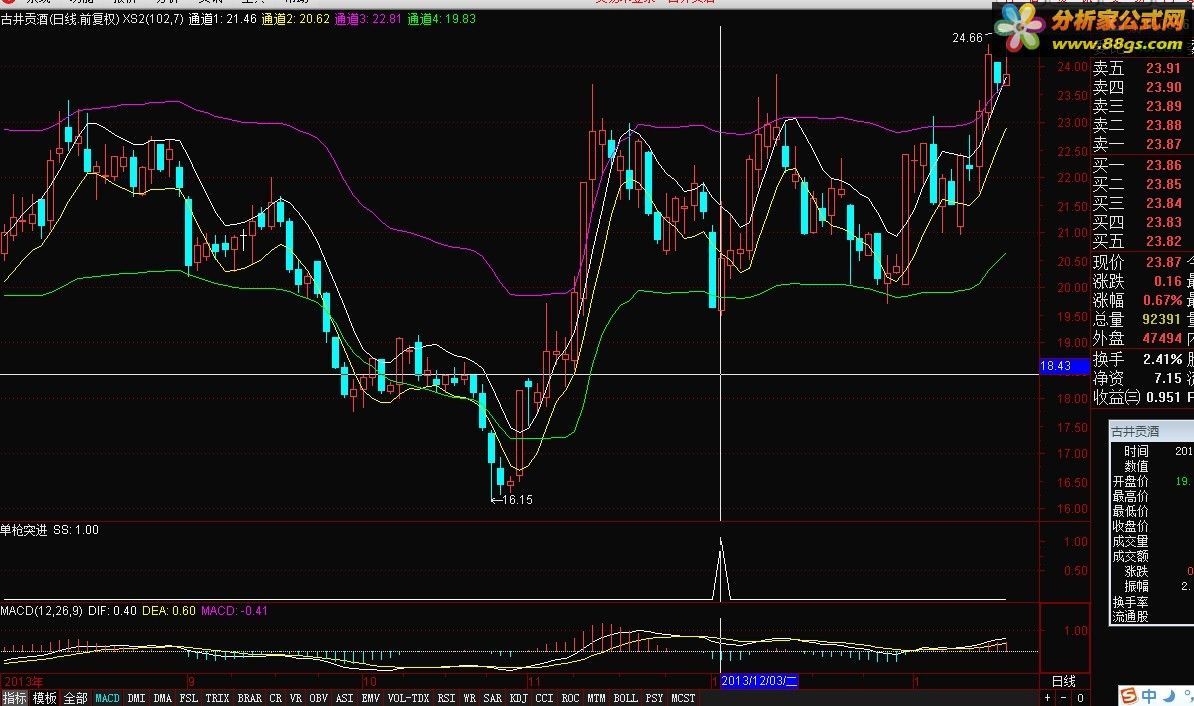Click the 换手 value 2.41%

click(x=1163, y=359)
